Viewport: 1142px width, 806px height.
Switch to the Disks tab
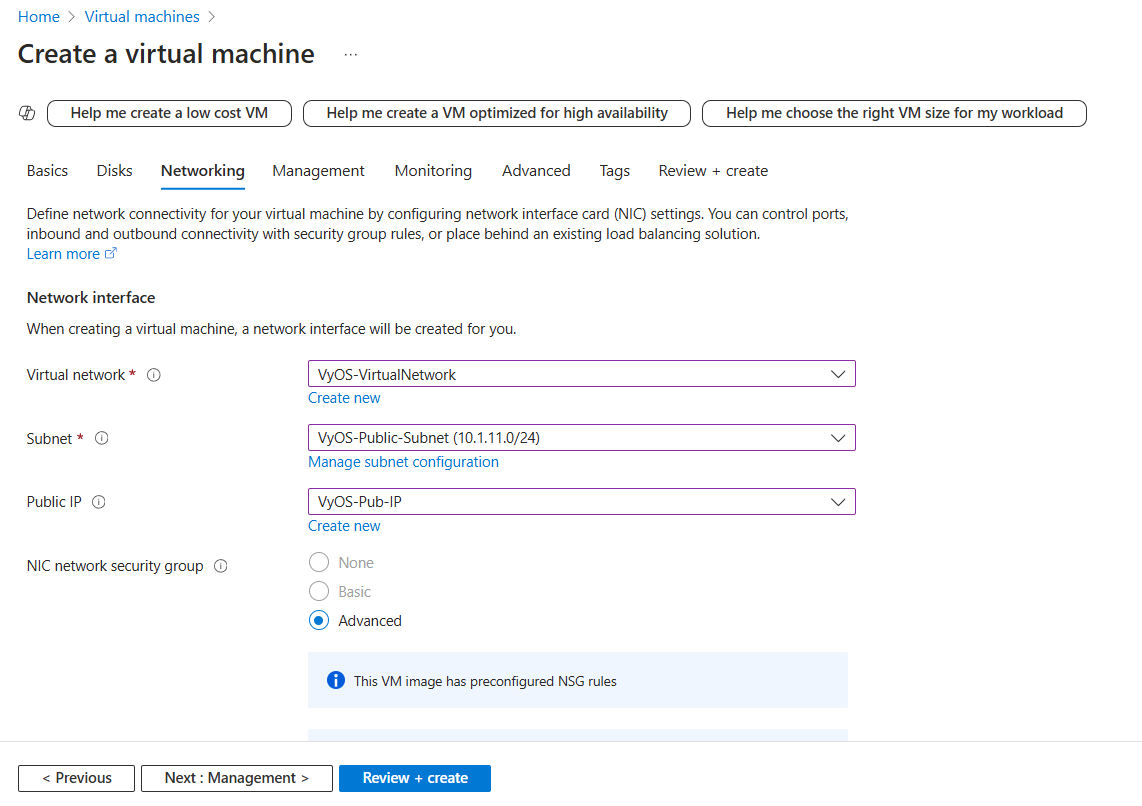coord(113,171)
